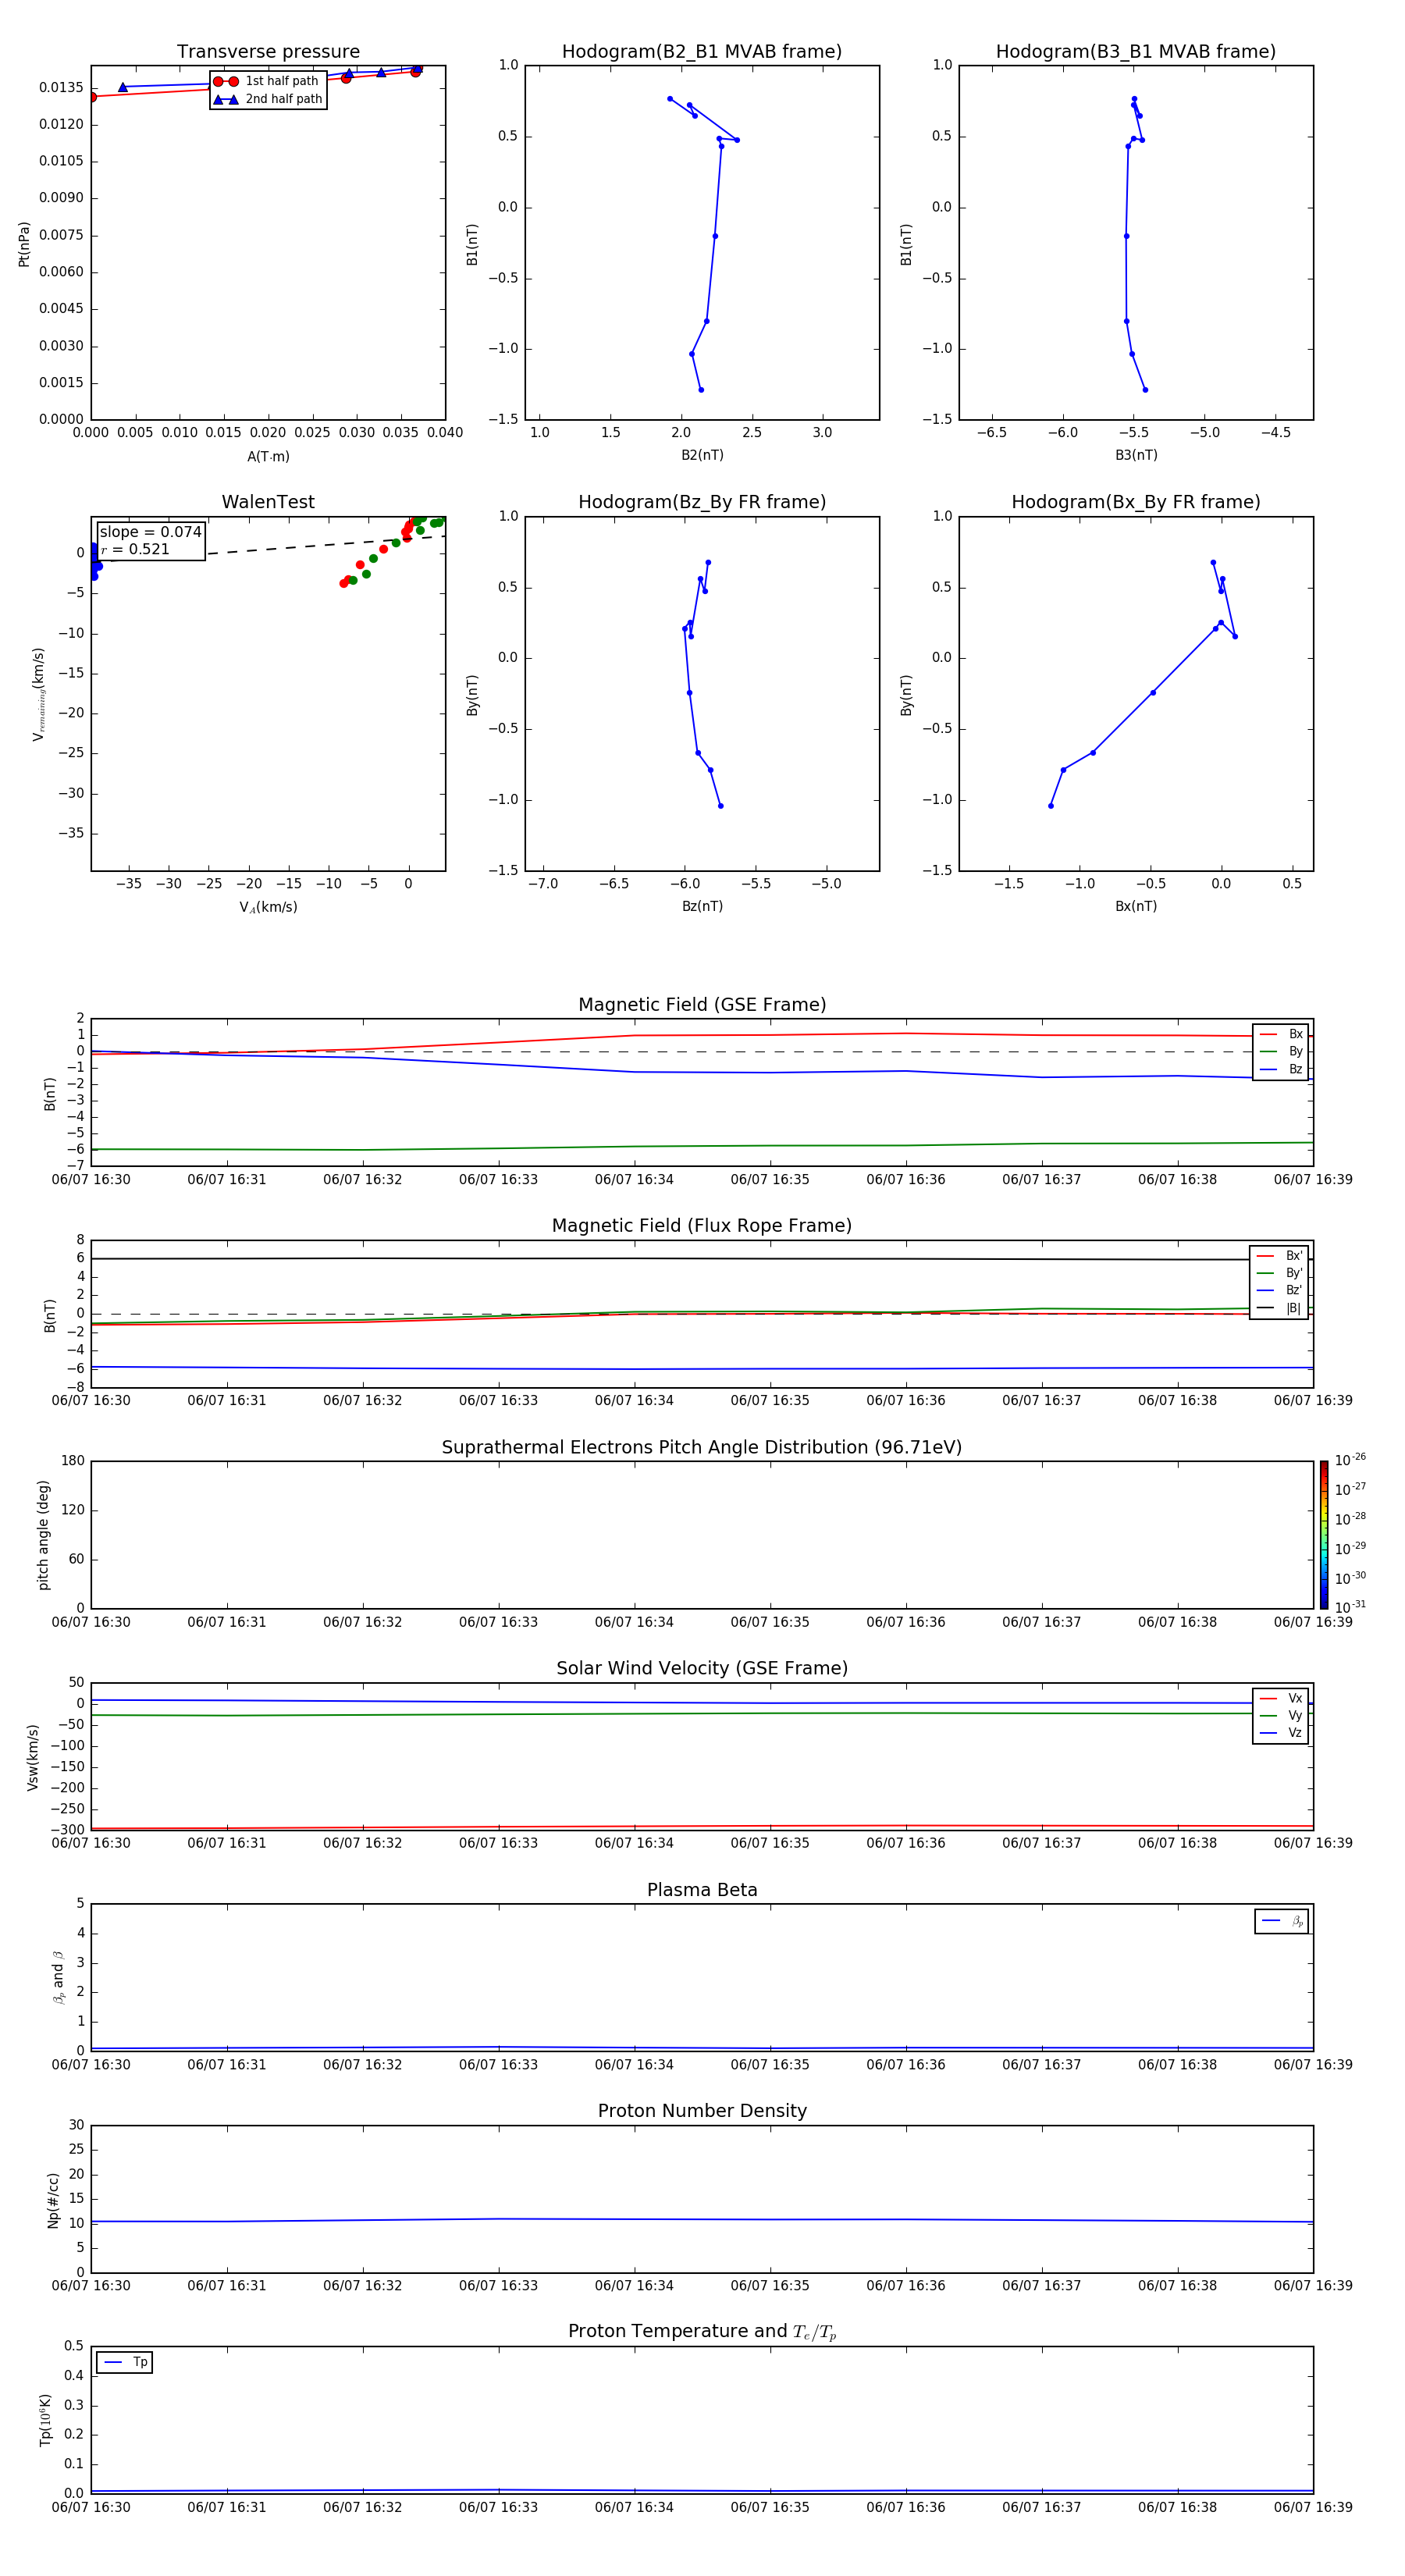
Task: Select the 10^-31 colorbar label
Action: 1350,1607
